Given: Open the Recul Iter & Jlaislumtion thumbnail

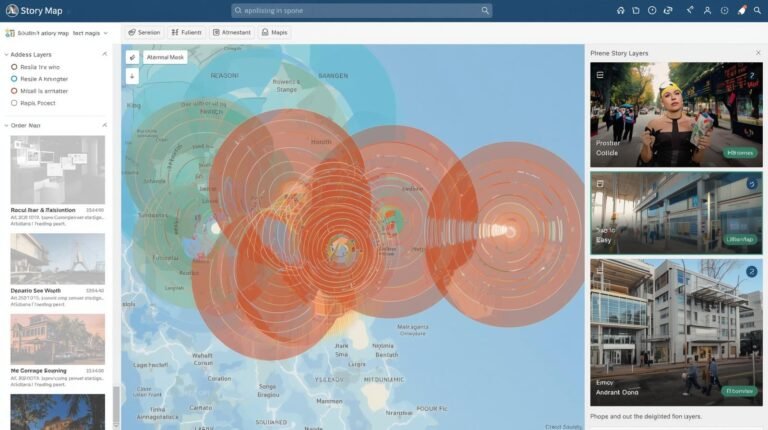Looking at the screenshot, I should [x=58, y=170].
